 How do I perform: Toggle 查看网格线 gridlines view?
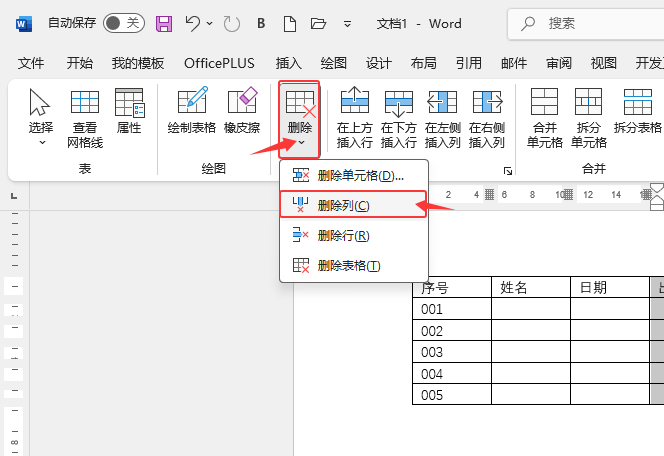pyautogui.click(x=85, y=119)
